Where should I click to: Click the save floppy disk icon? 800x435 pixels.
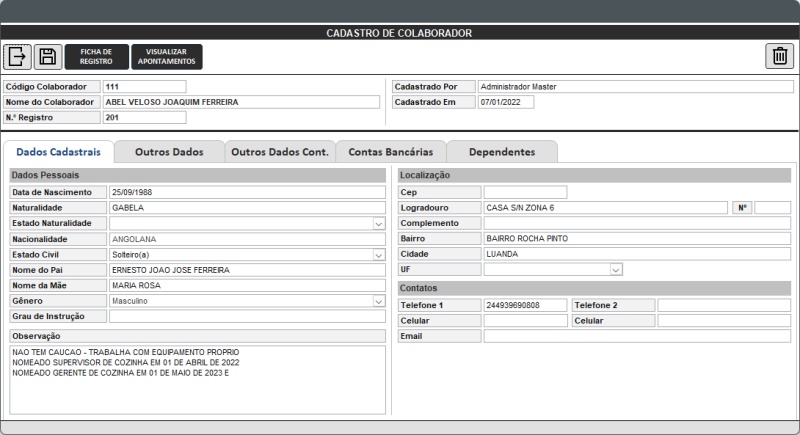[47, 57]
